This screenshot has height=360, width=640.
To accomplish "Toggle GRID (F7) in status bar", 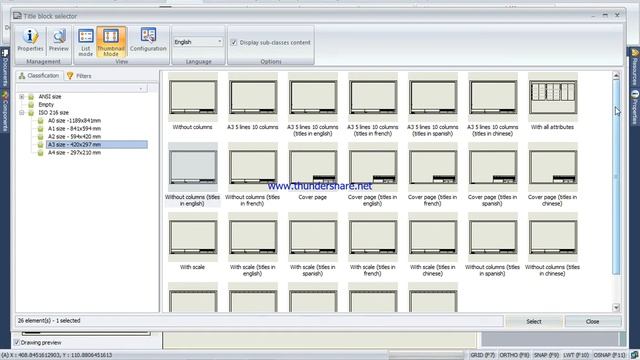I will tap(482, 355).
